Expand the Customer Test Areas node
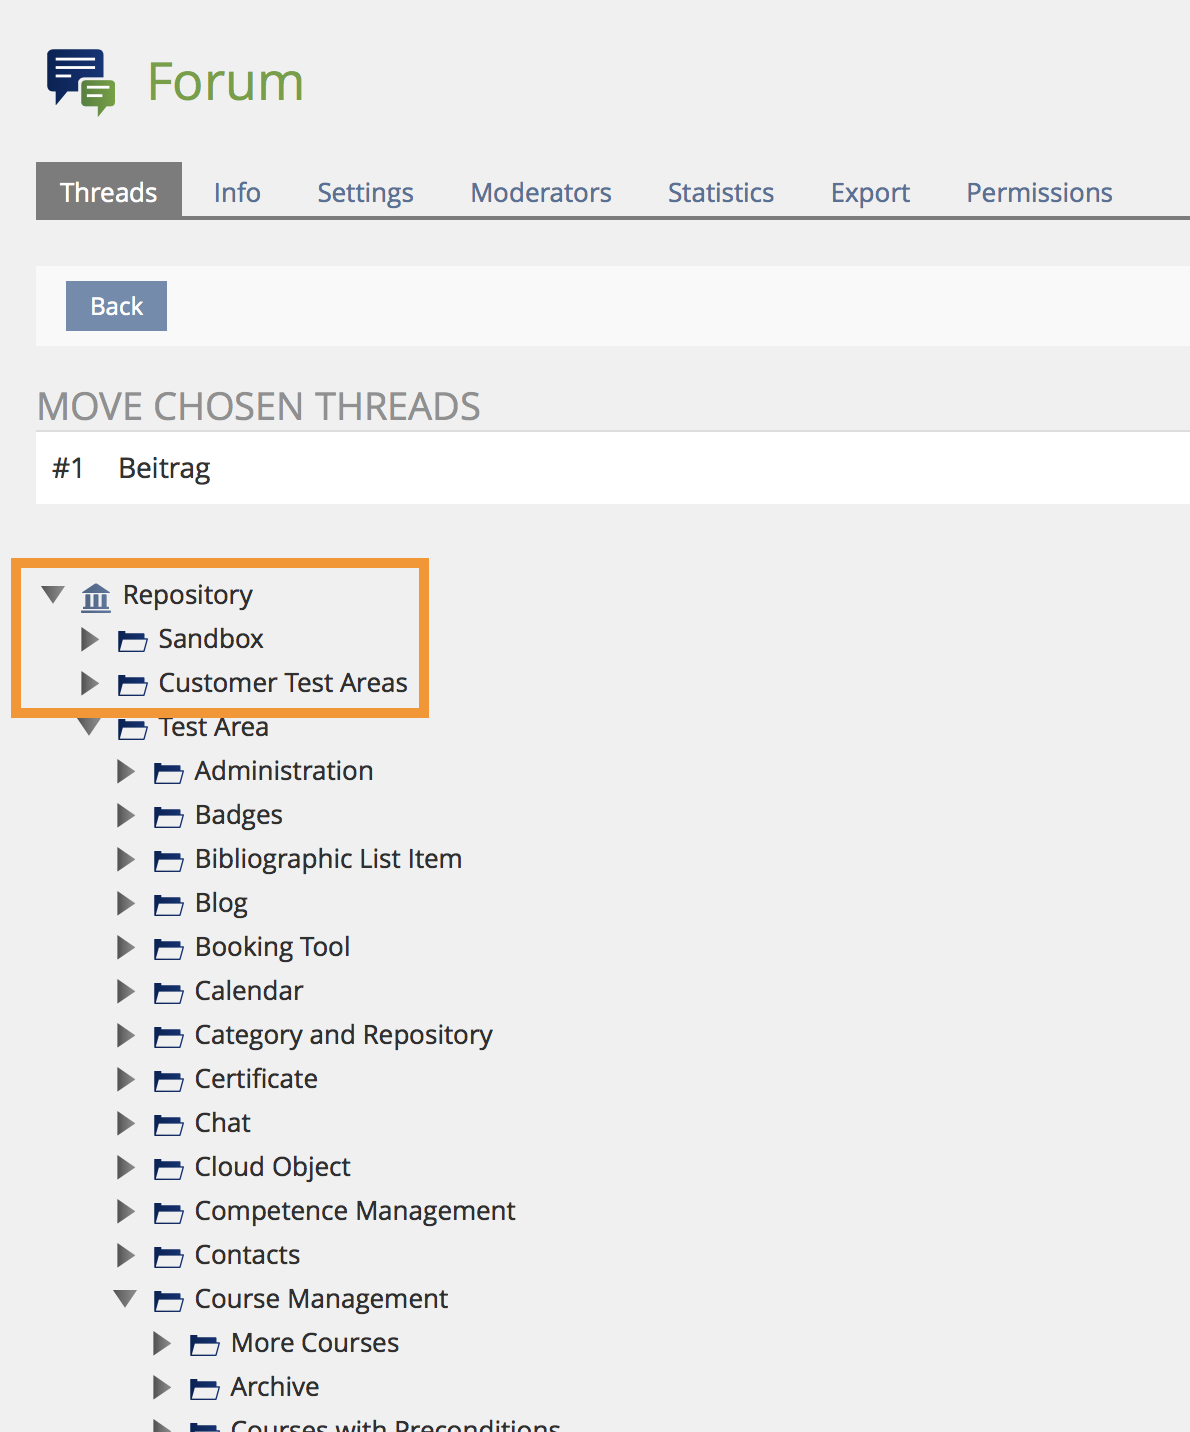The width and height of the screenshot is (1190, 1432). click(90, 683)
